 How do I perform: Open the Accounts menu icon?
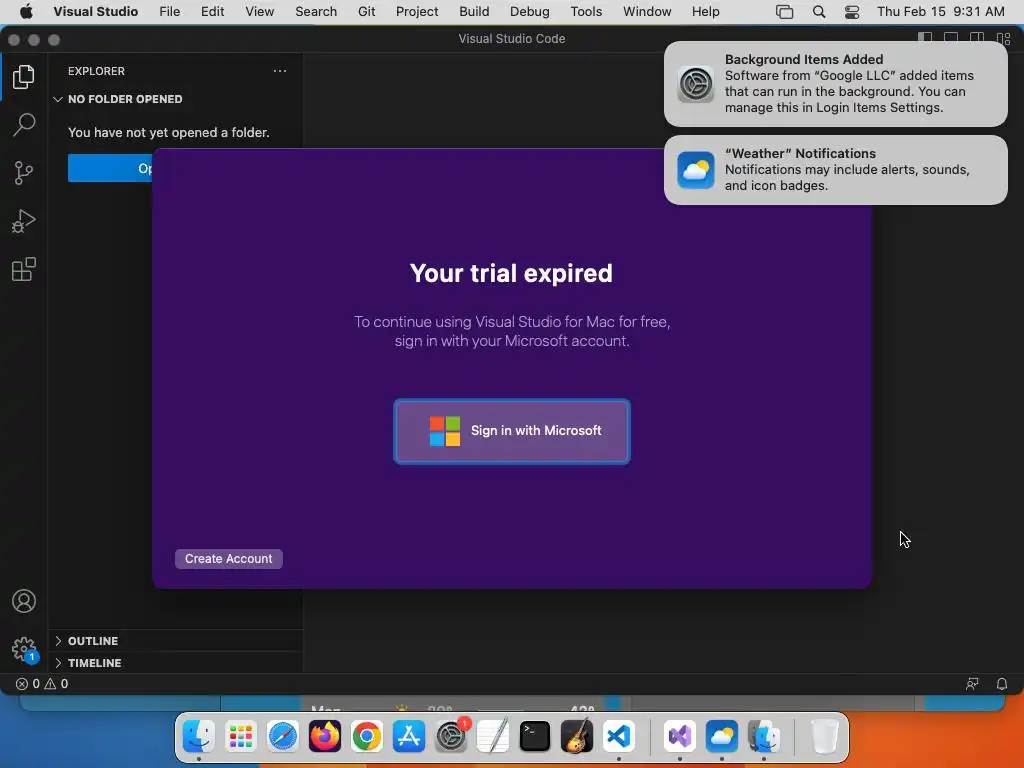[x=24, y=601]
